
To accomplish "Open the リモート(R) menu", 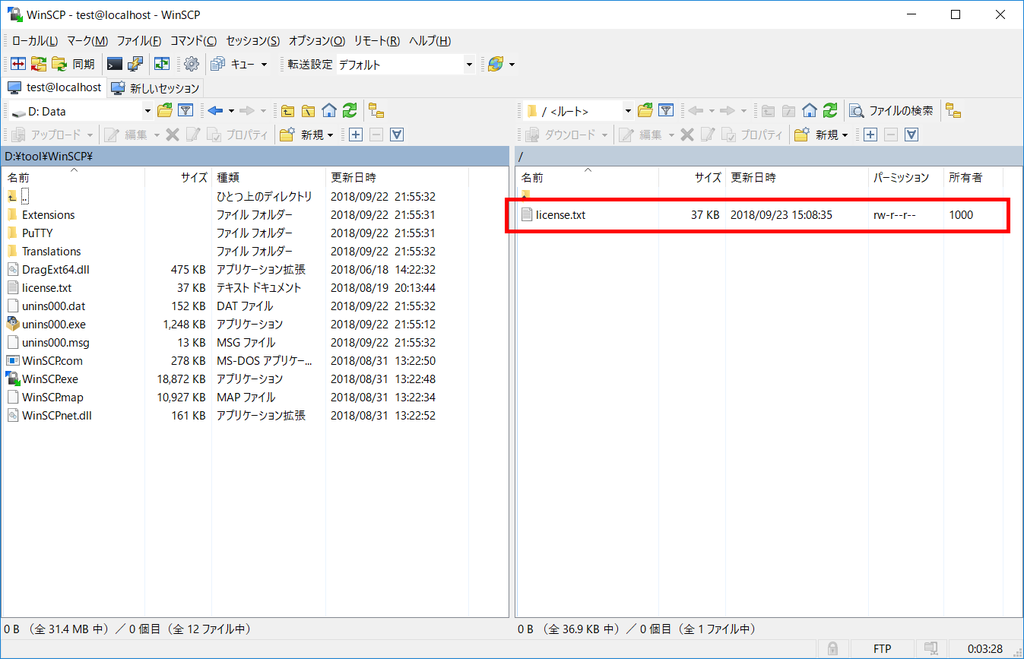I will tap(377, 40).
